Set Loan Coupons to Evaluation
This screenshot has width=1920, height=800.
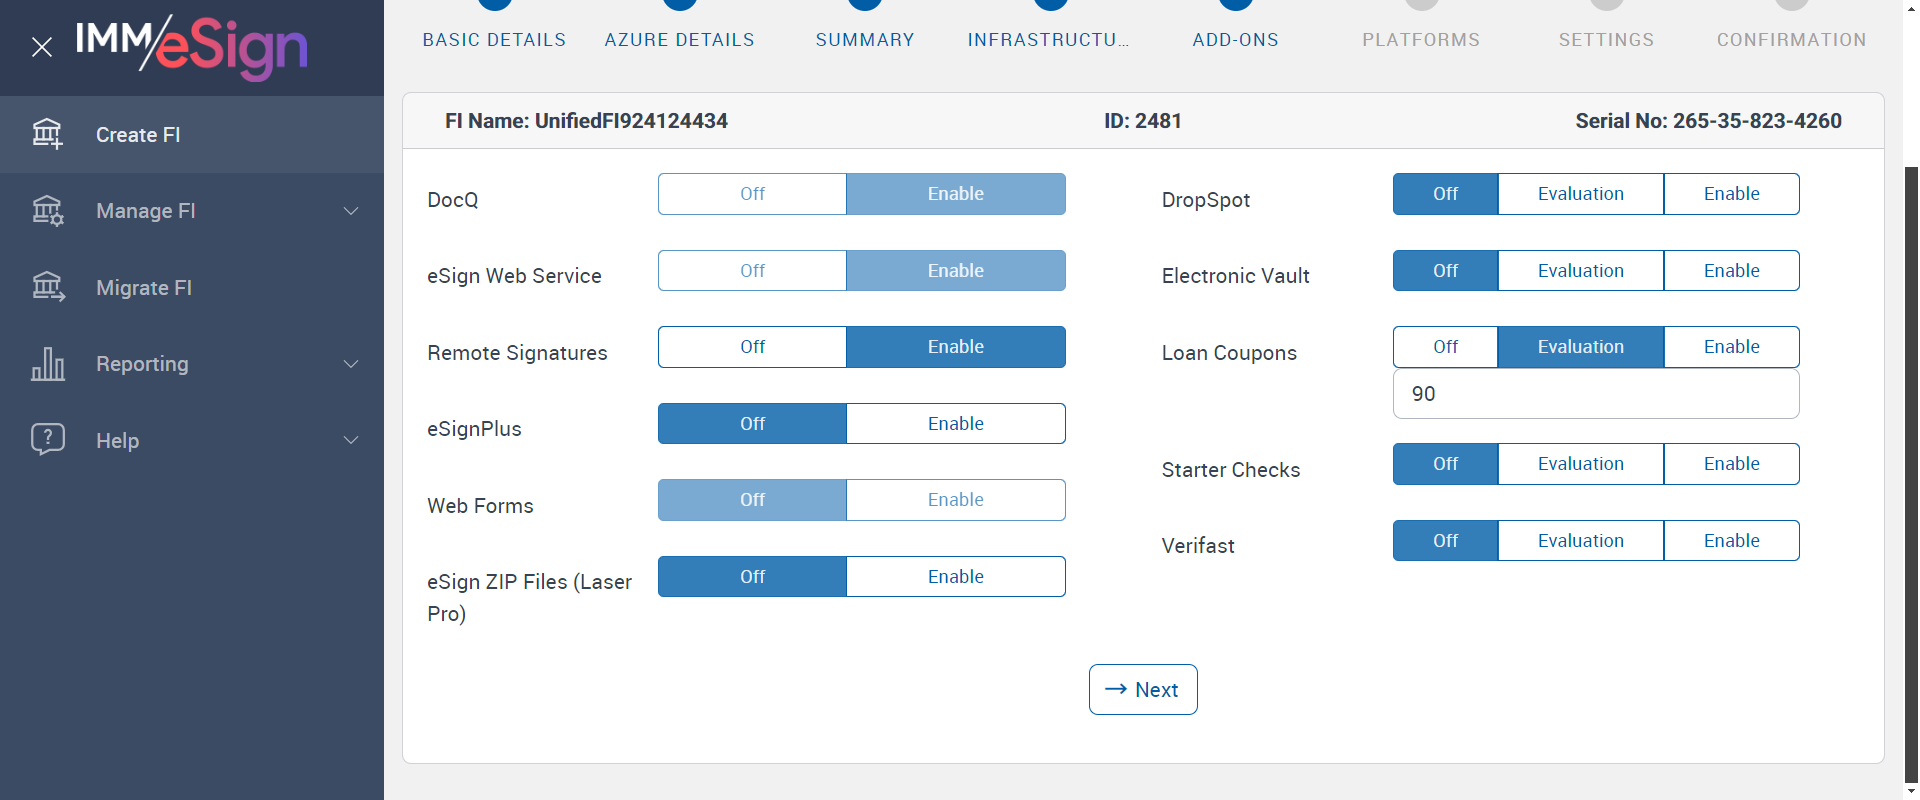tap(1581, 347)
